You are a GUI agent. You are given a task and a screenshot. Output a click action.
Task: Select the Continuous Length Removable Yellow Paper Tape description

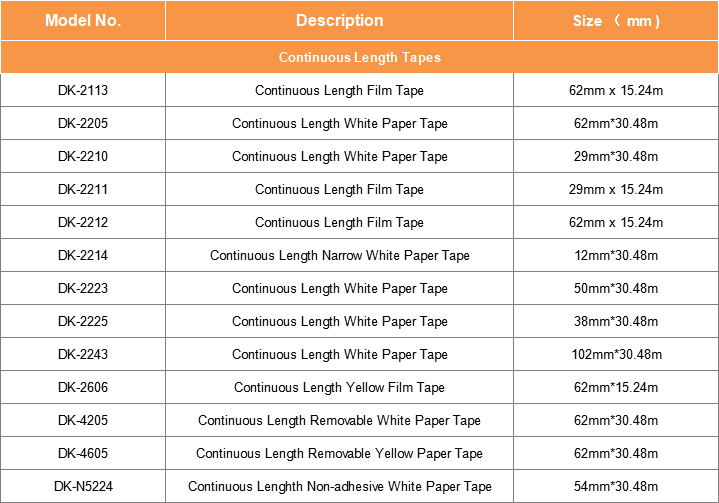point(339,454)
